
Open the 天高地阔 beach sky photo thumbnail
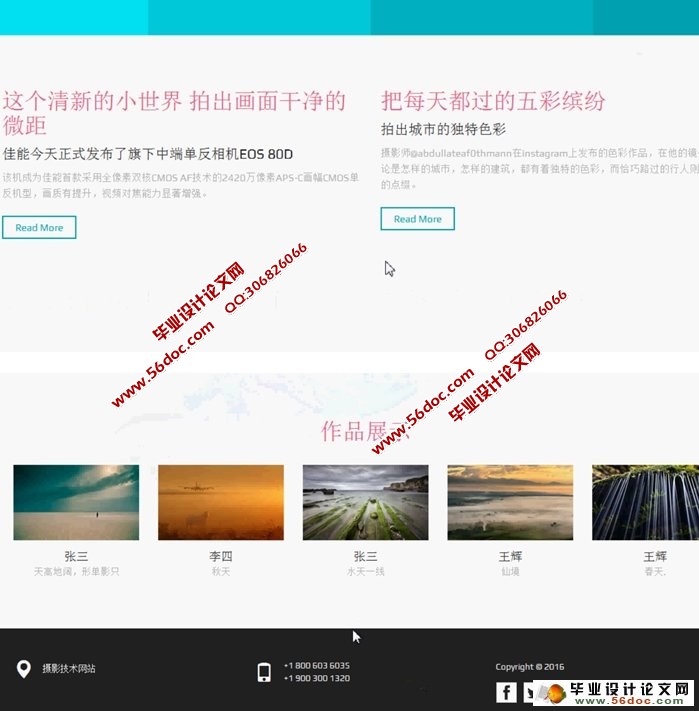pos(76,502)
